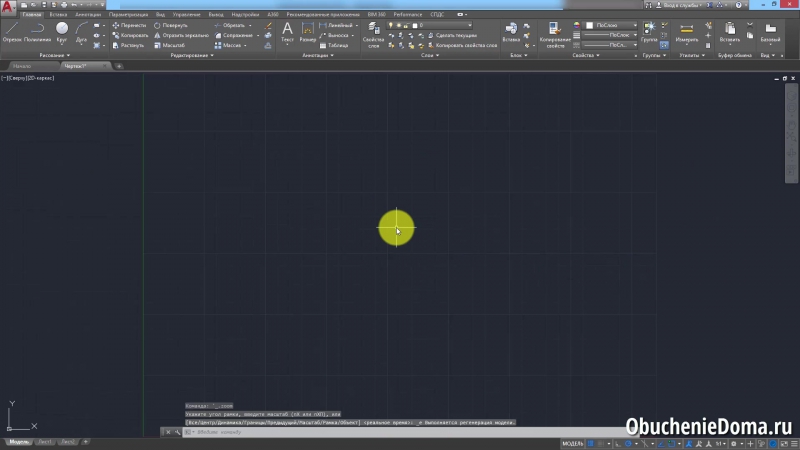Select the Круг (Circle) tool
The width and height of the screenshot is (800, 450).
[x=62, y=32]
